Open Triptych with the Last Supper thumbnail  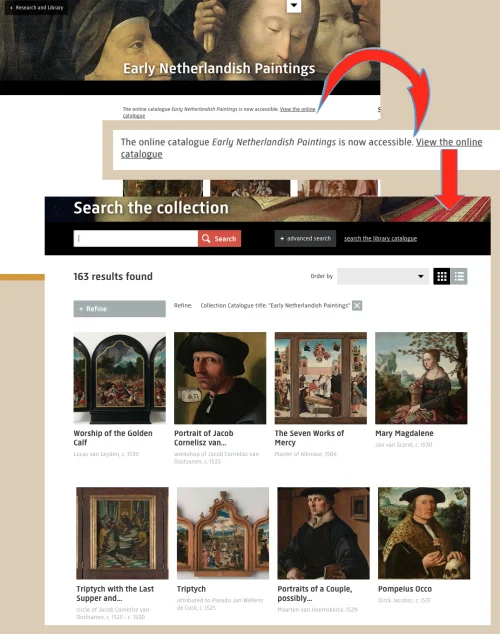pos(122,533)
